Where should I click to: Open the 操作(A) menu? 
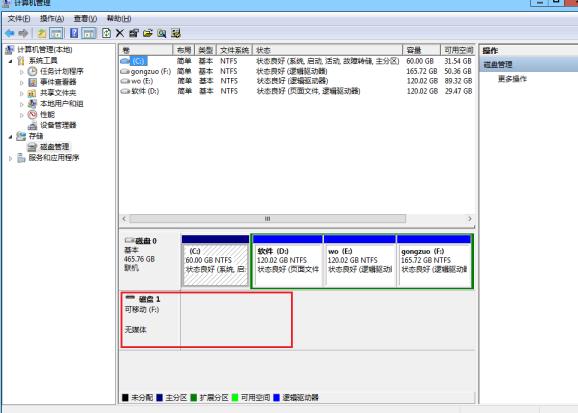[52, 18]
